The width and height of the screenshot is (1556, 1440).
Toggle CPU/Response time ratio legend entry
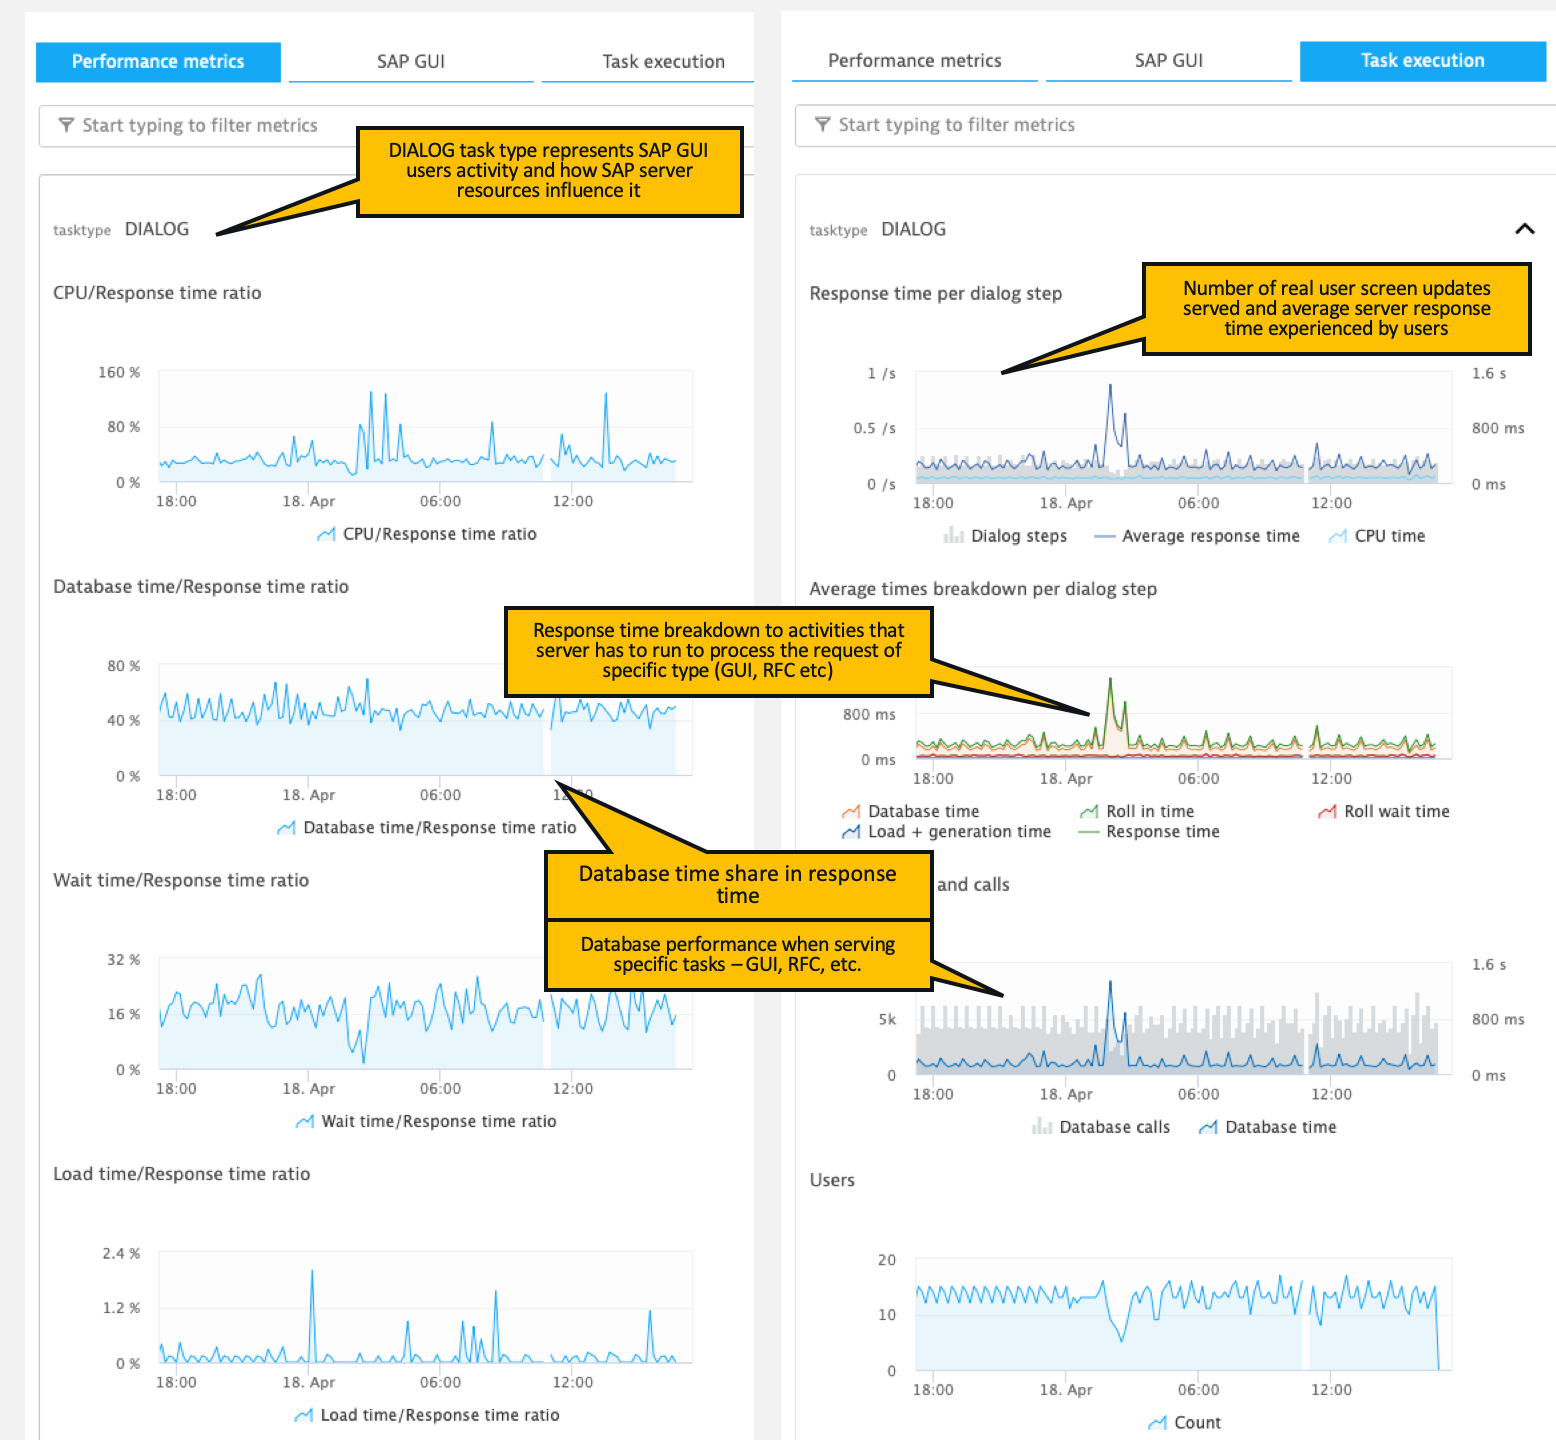point(427,534)
